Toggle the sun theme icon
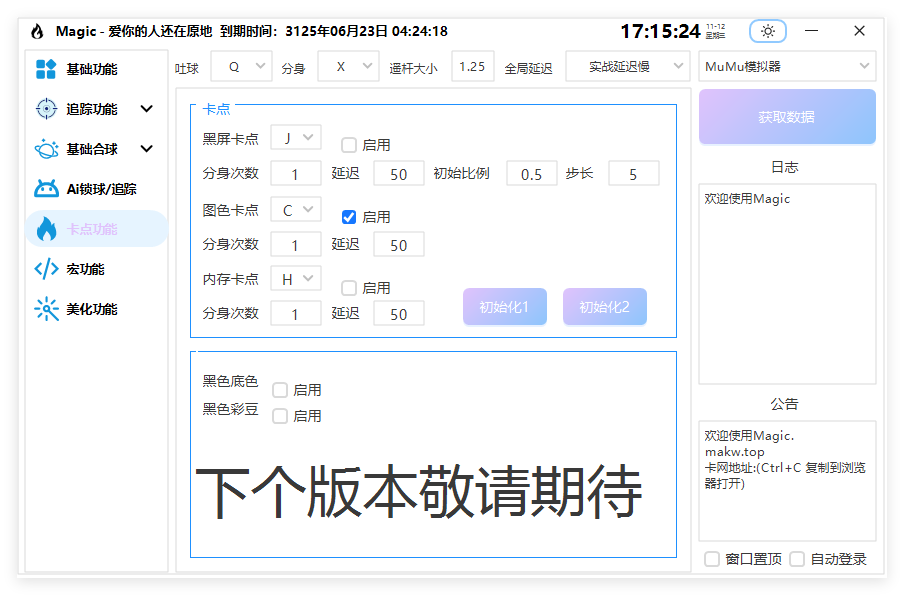This screenshot has width=904, height=595. tap(767, 31)
